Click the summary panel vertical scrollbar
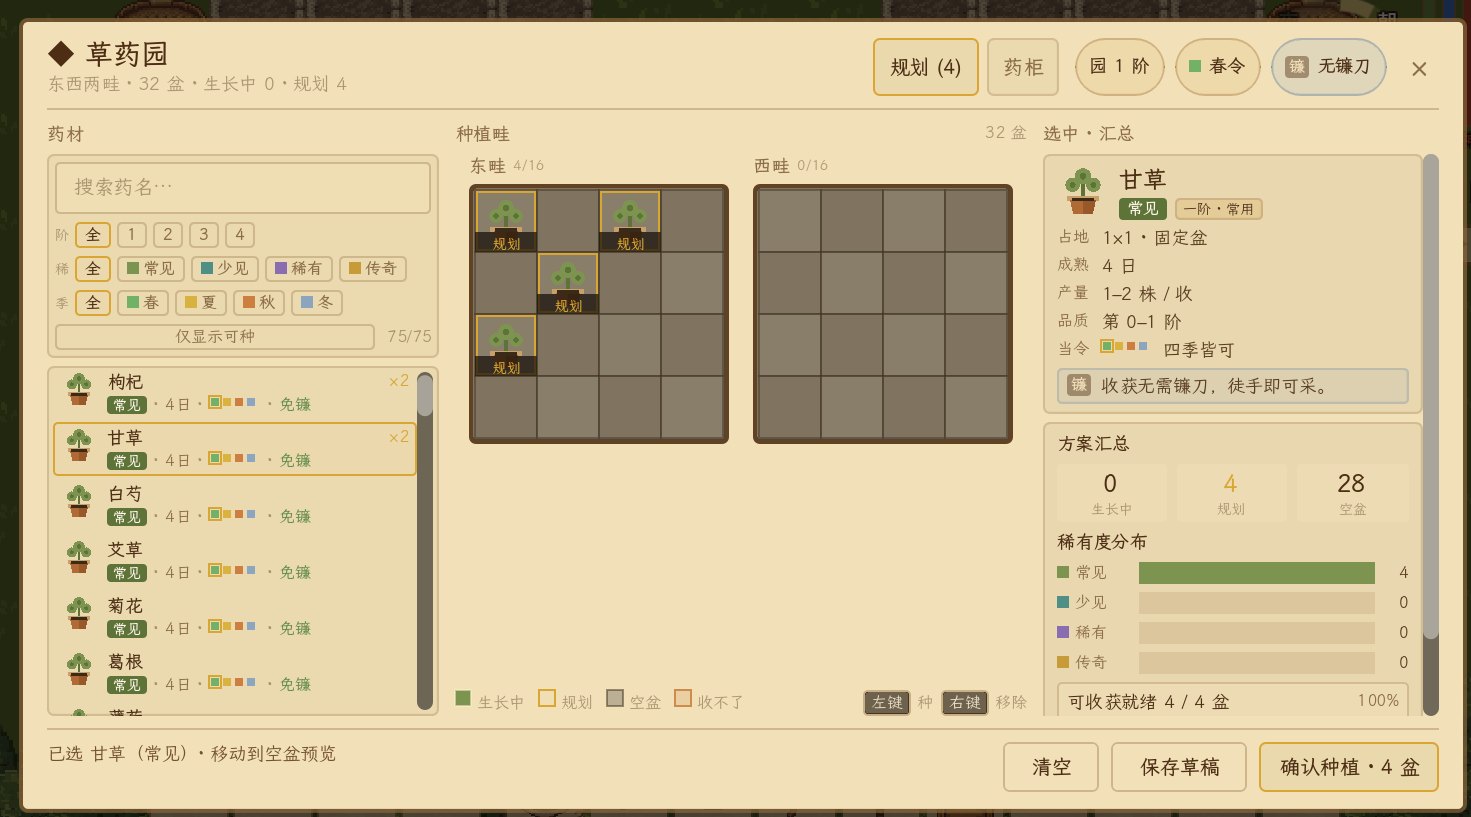1471x817 pixels. [1431, 435]
